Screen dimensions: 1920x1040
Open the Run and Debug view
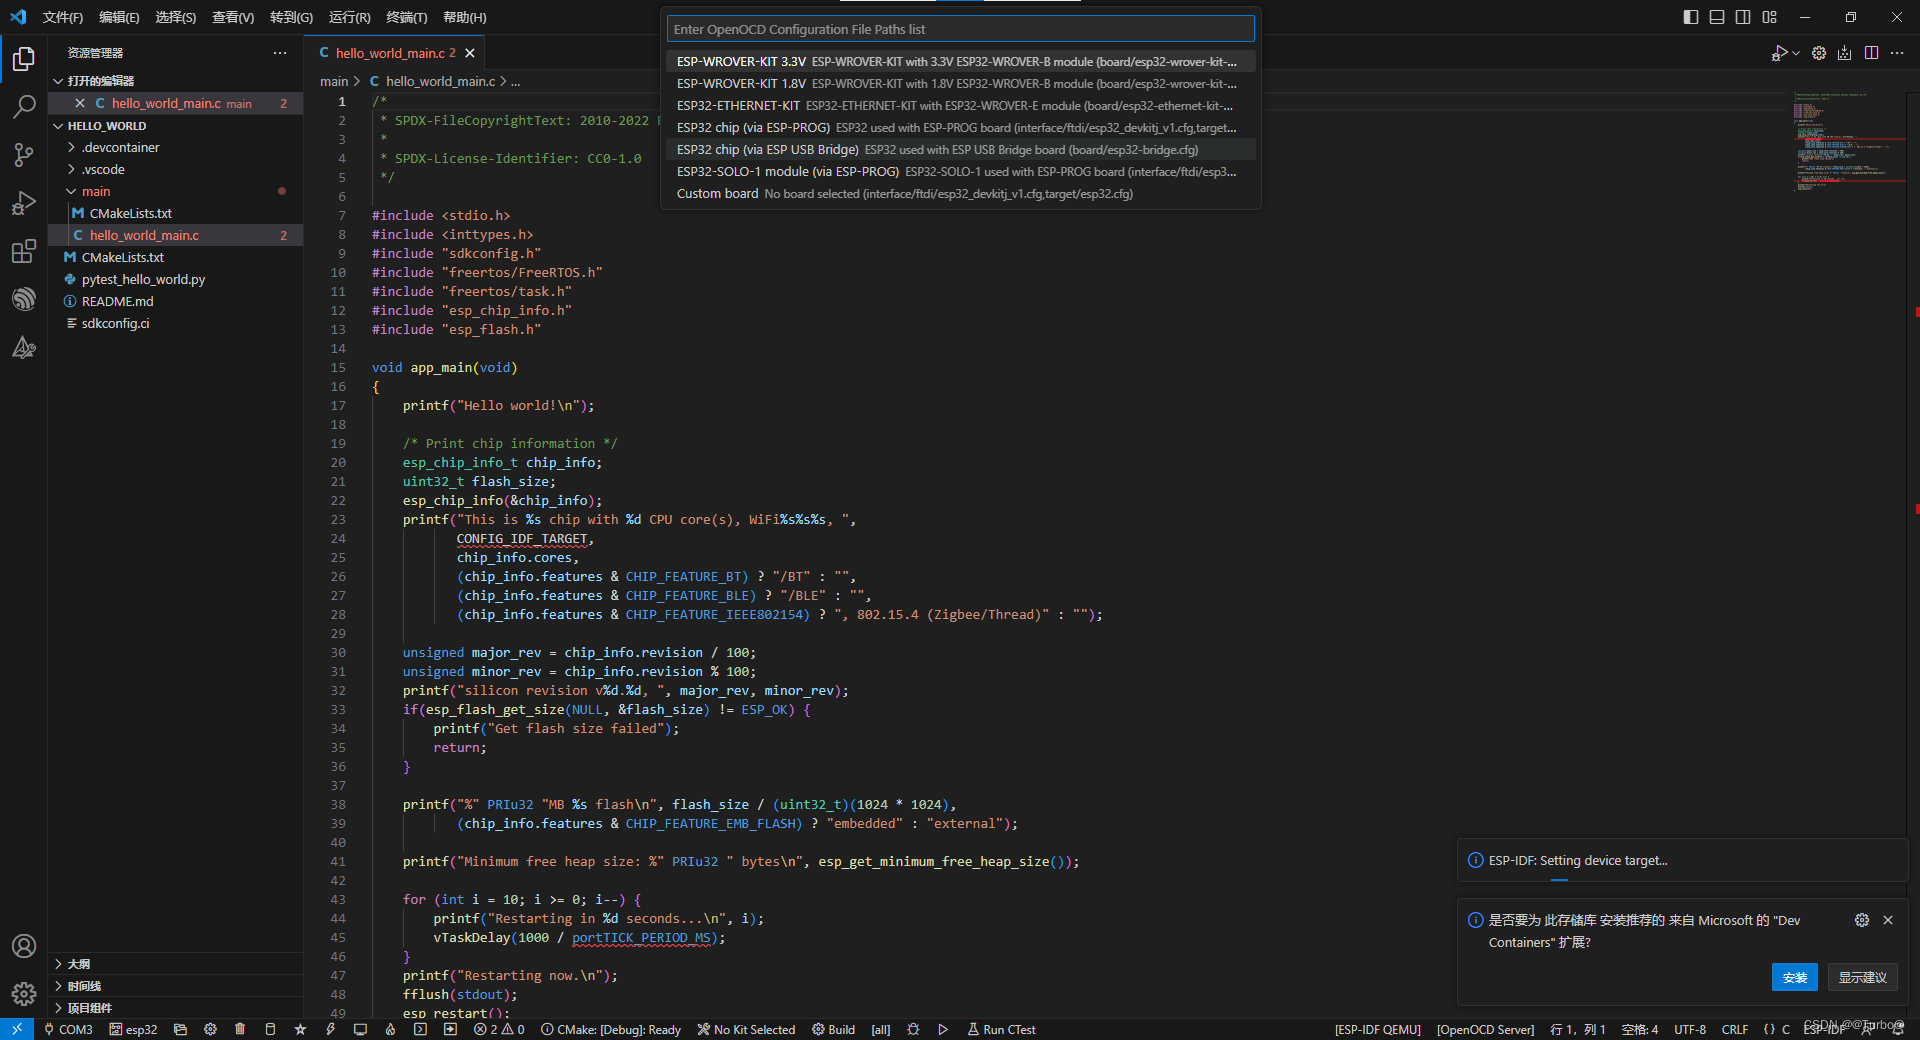coord(24,203)
